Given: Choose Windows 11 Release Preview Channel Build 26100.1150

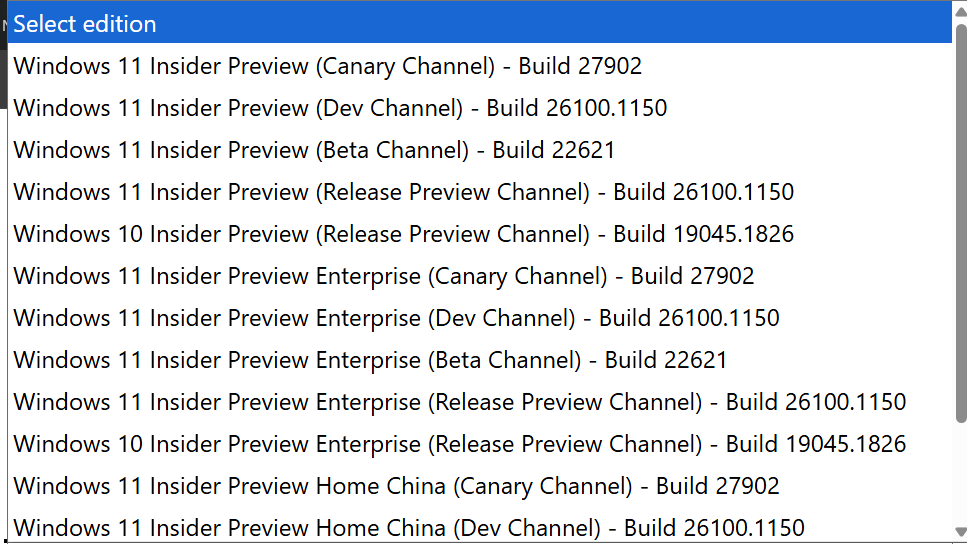Looking at the screenshot, I should (x=480, y=192).
